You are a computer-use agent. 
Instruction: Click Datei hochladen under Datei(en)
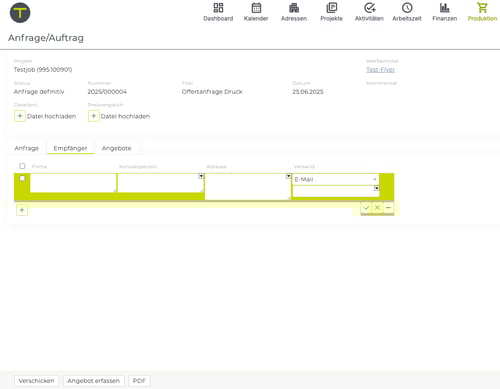click(x=51, y=116)
